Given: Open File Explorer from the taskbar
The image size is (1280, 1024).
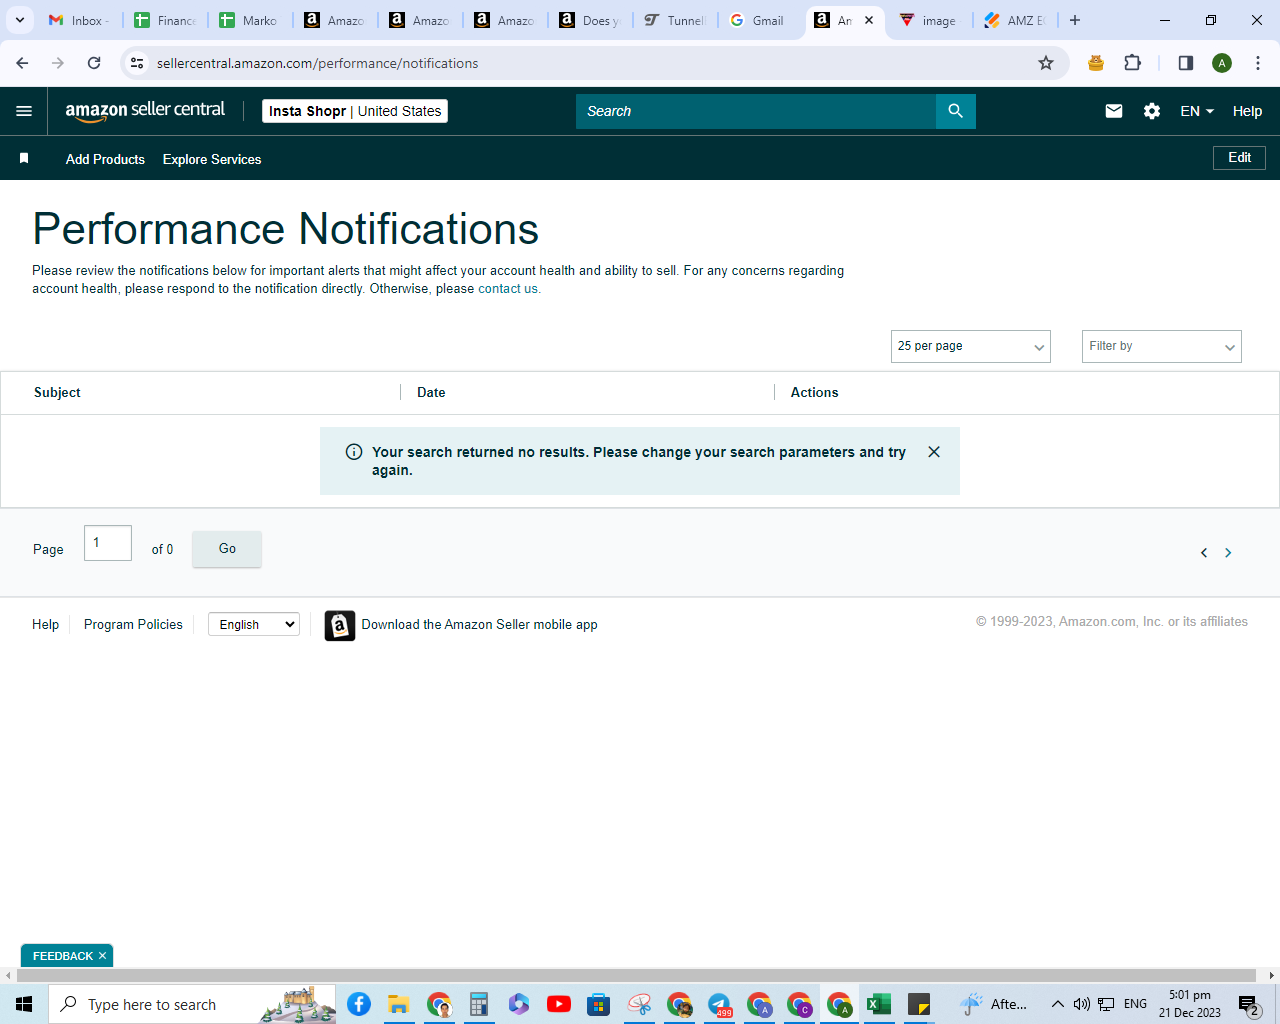Looking at the screenshot, I should [x=399, y=1004].
